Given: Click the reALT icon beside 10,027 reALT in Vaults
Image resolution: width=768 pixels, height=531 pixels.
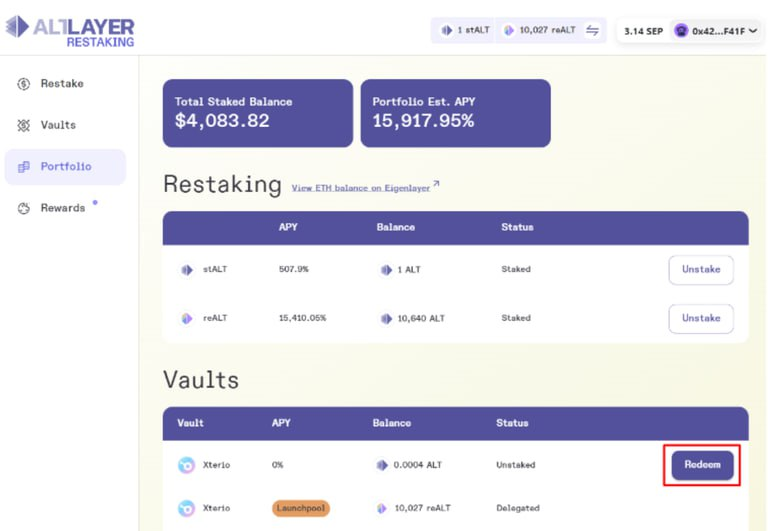Looking at the screenshot, I should [x=382, y=508].
